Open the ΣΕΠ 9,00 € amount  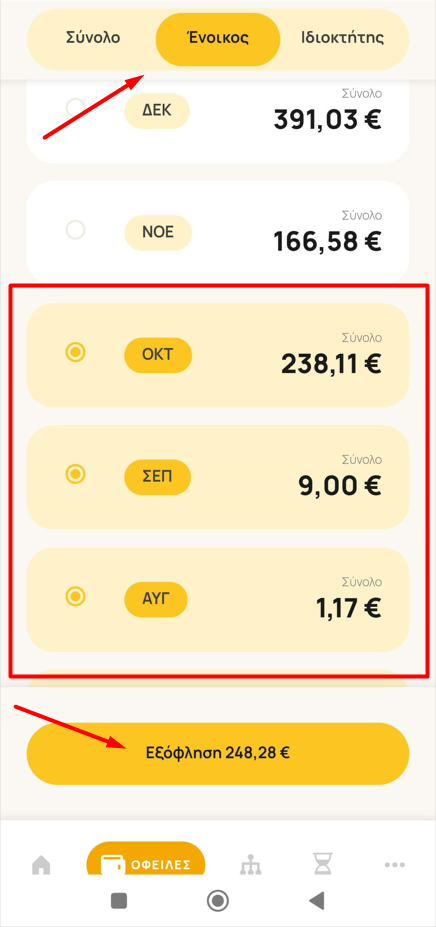tap(339, 486)
